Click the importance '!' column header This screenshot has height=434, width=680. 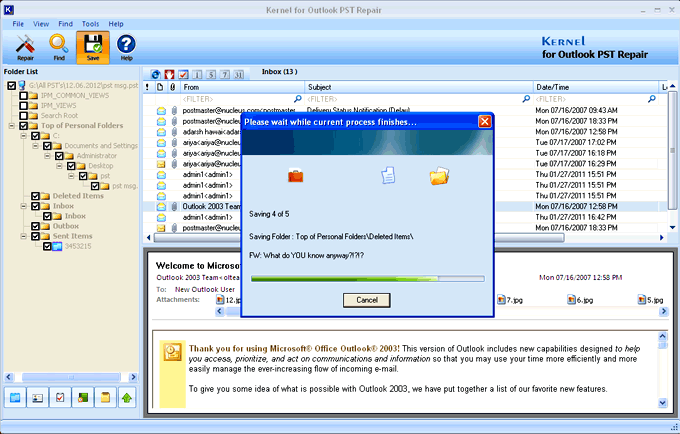coord(147,87)
